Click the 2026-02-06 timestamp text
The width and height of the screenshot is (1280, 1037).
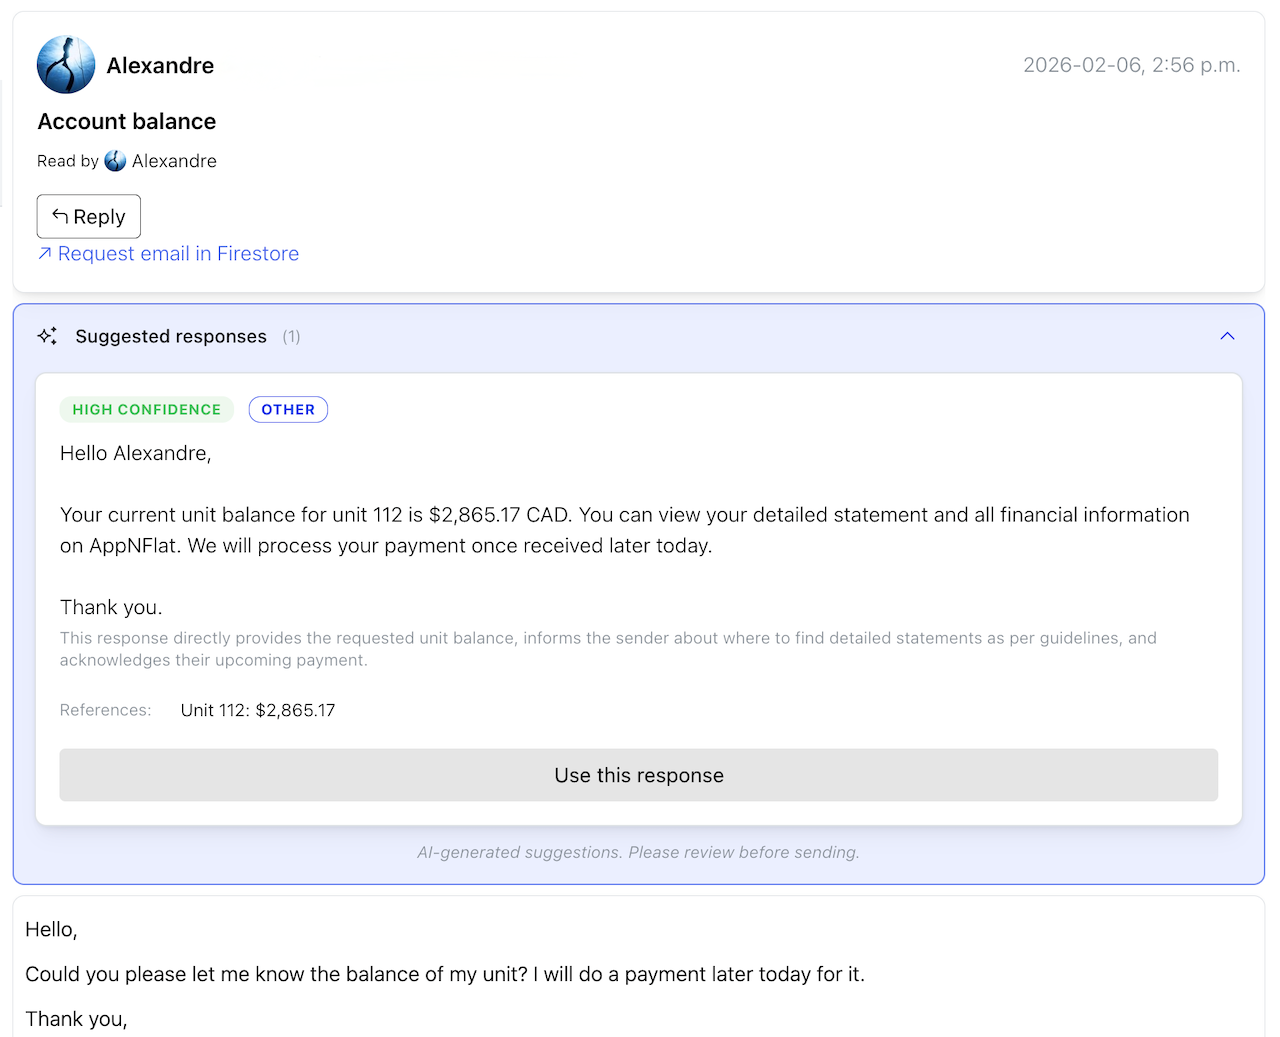pyautogui.click(x=1131, y=64)
